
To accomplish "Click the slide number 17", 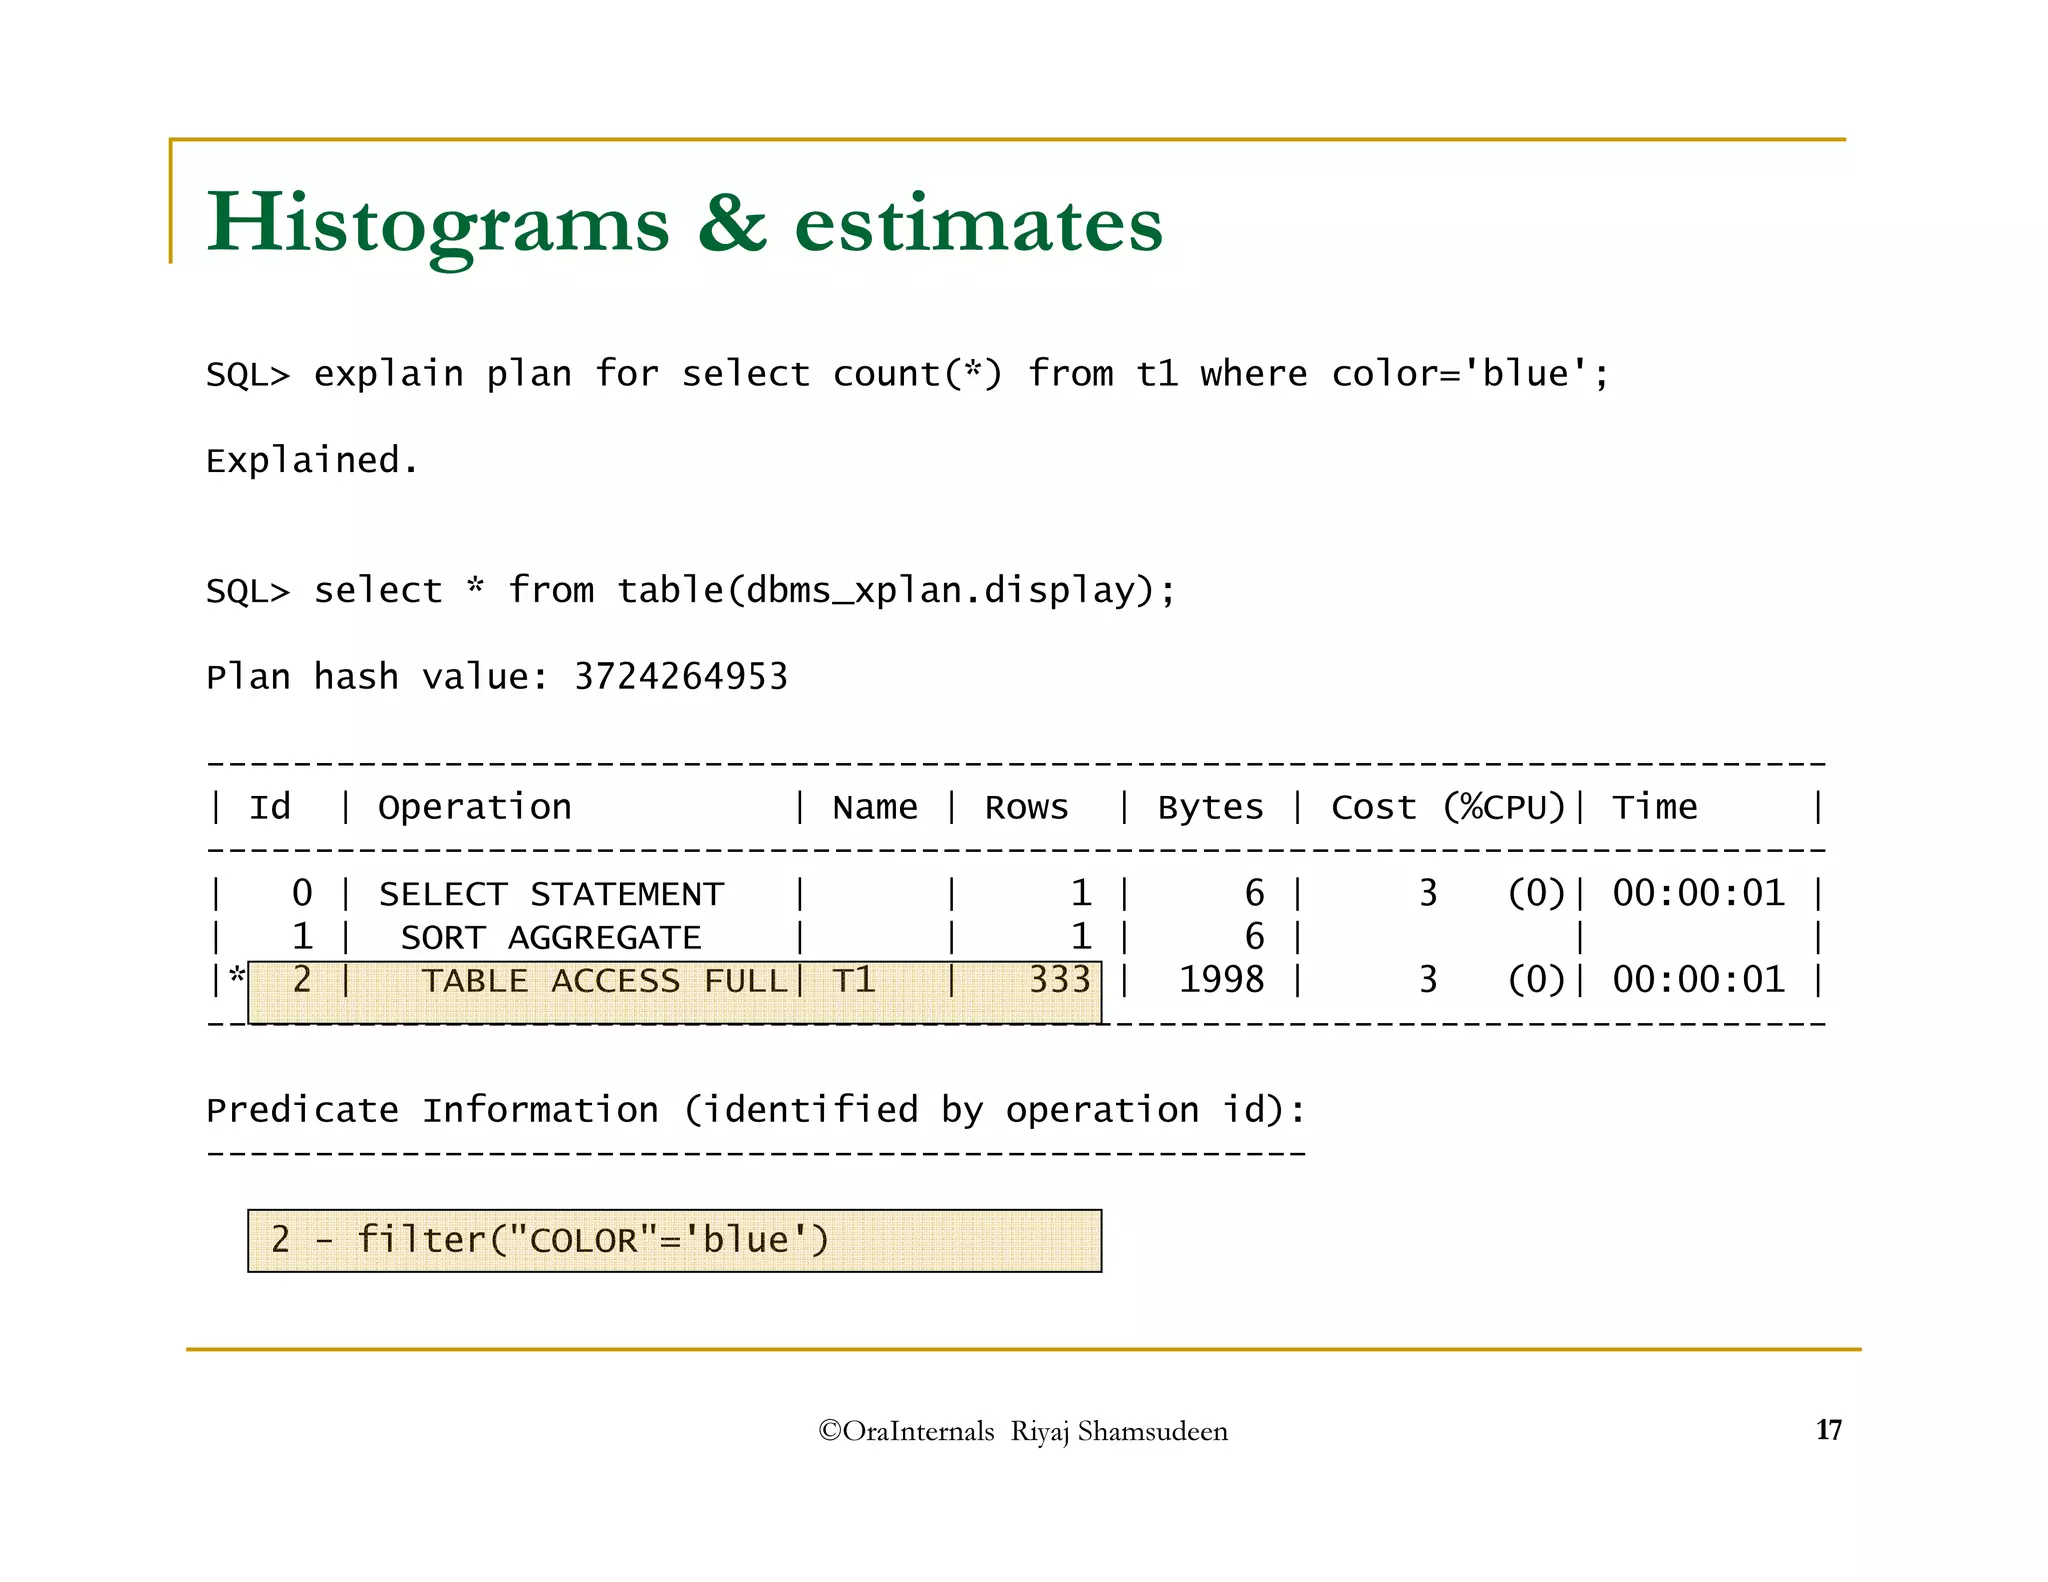I will tap(1829, 1430).
